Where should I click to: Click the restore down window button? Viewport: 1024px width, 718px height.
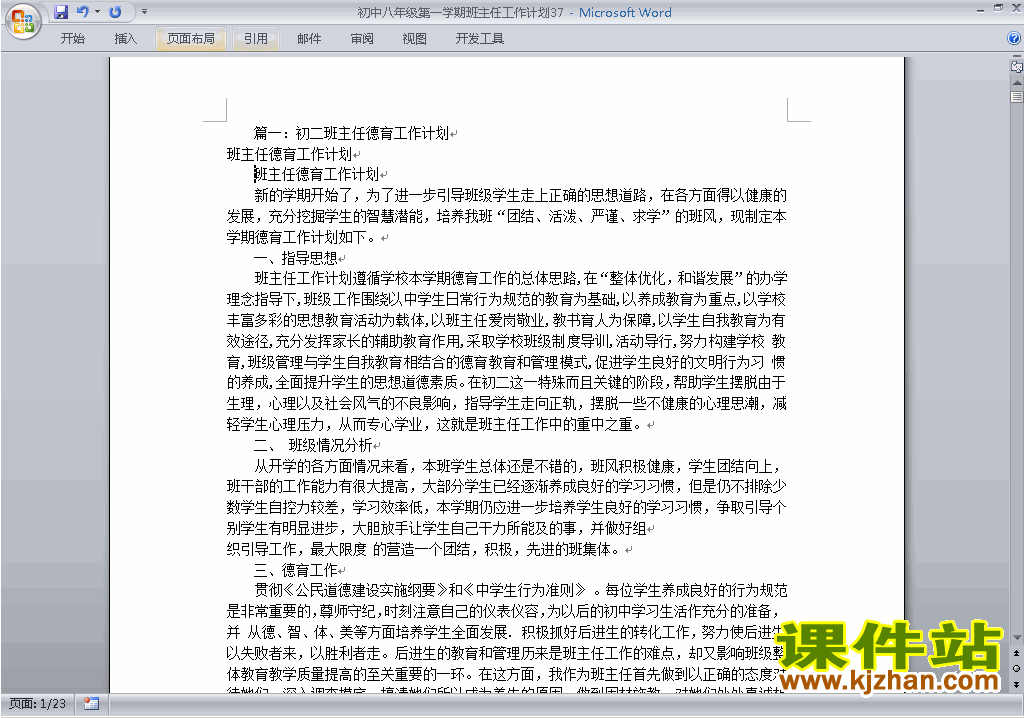pos(998,8)
